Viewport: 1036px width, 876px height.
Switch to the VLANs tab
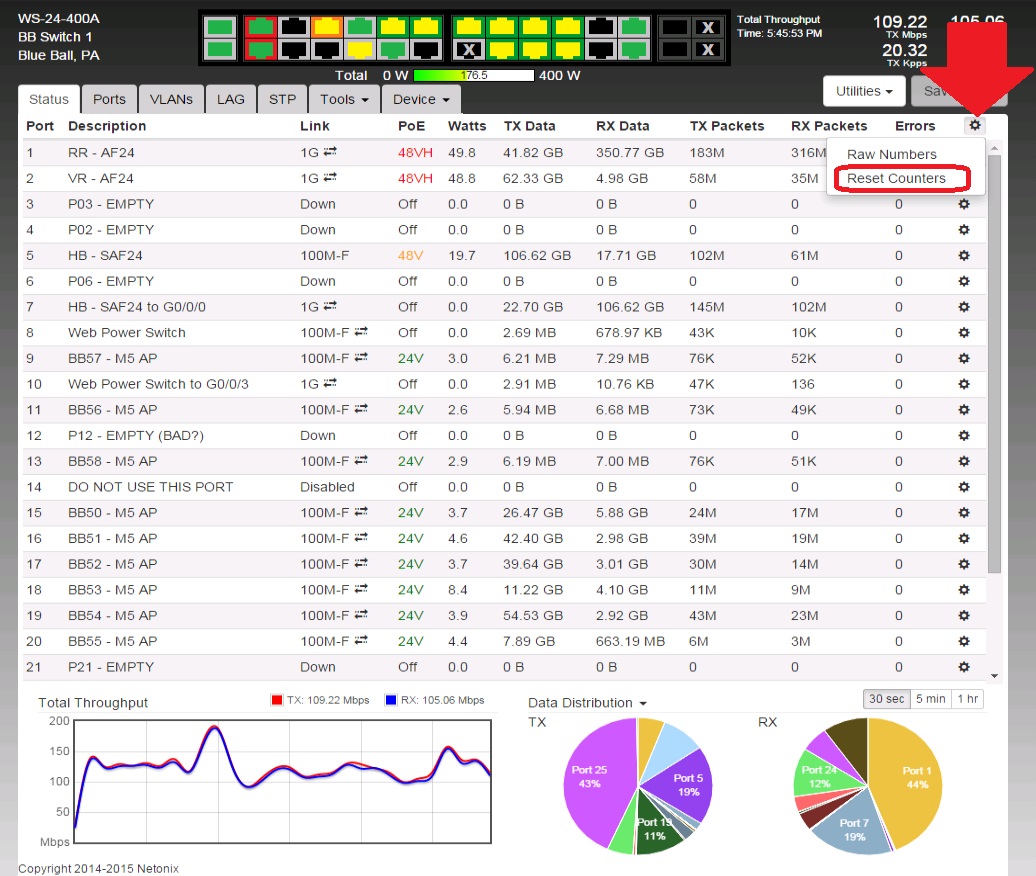tap(171, 99)
